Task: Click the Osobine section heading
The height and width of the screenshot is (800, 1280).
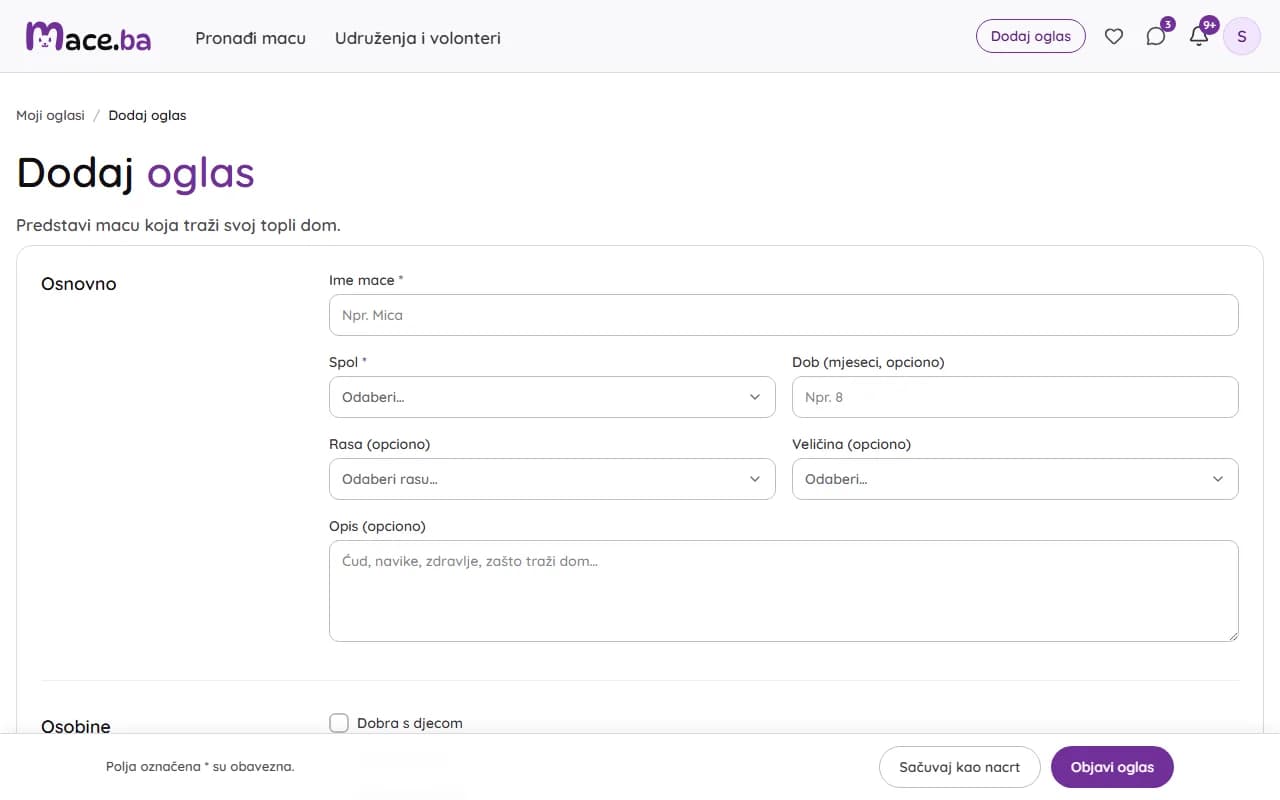Action: click(76, 727)
